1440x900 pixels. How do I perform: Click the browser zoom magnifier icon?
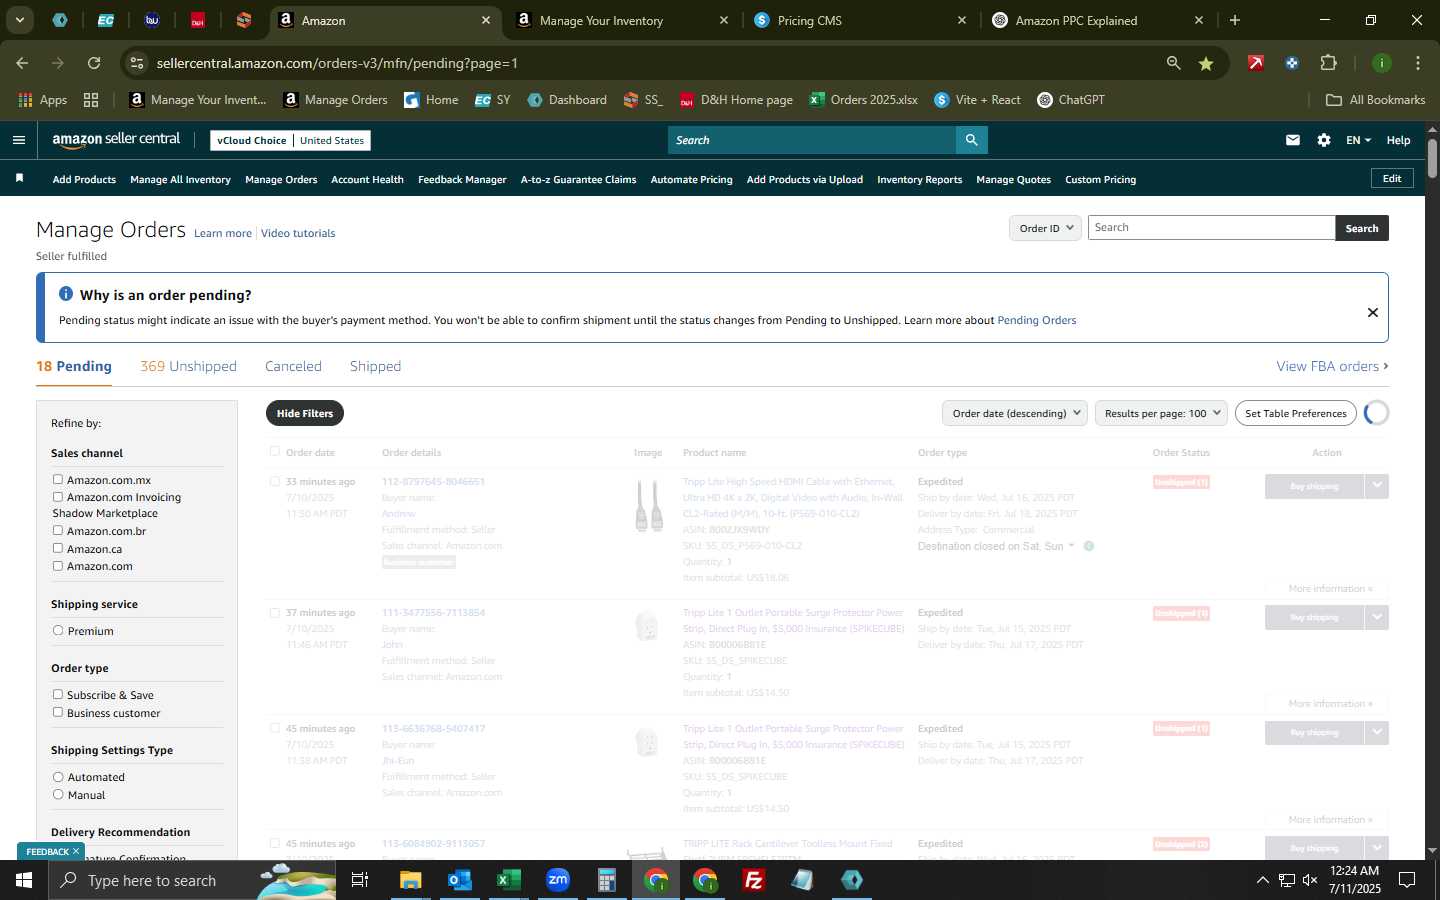[x=1173, y=63]
